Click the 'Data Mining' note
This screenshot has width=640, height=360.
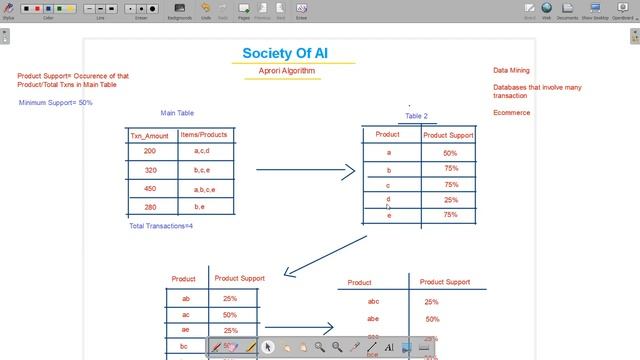tap(511, 71)
